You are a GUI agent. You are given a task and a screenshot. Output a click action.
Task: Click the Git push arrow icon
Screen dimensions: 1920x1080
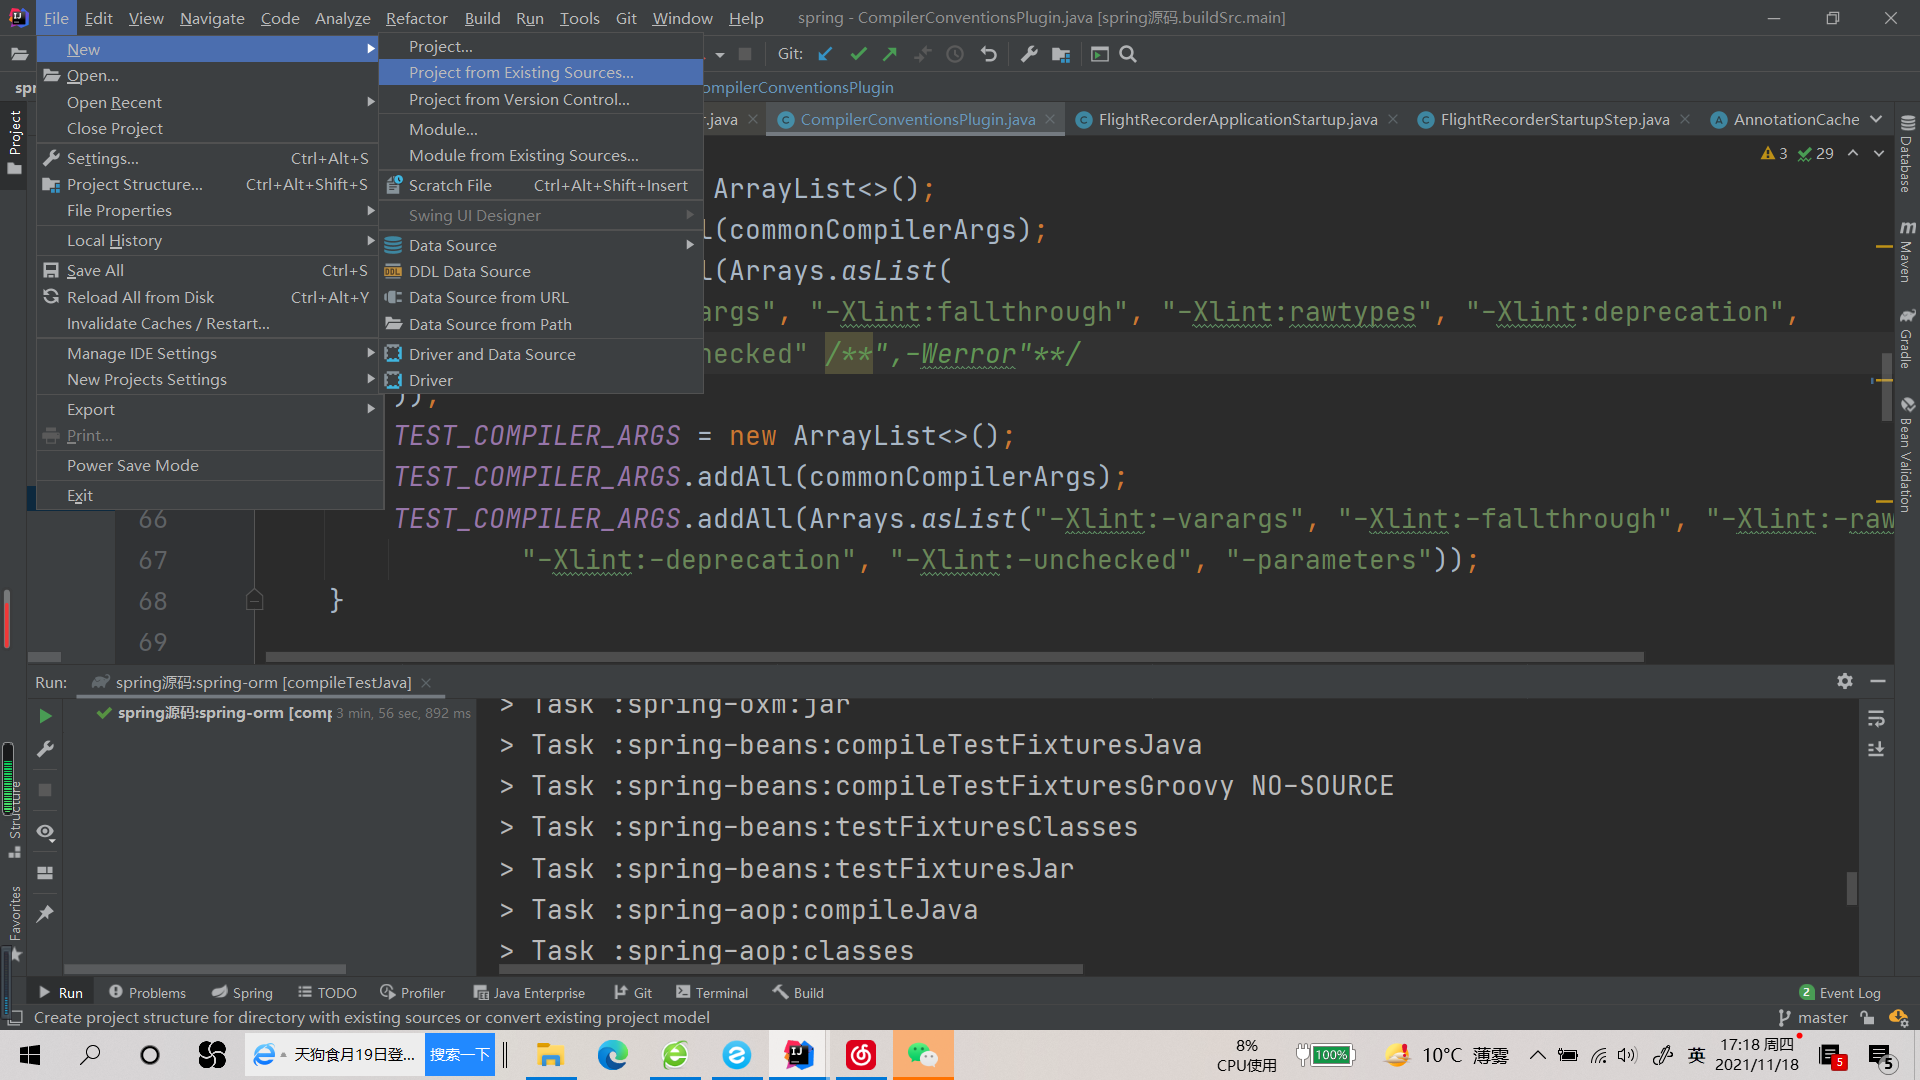890,54
